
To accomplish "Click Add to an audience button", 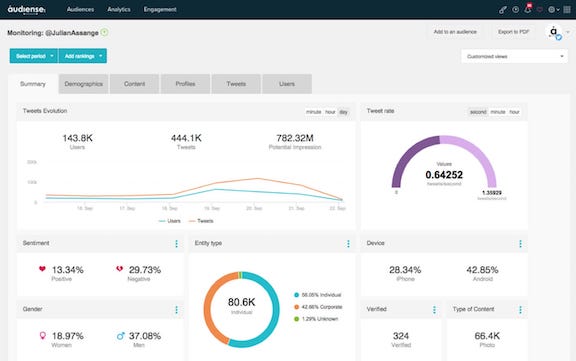I will tap(455, 32).
